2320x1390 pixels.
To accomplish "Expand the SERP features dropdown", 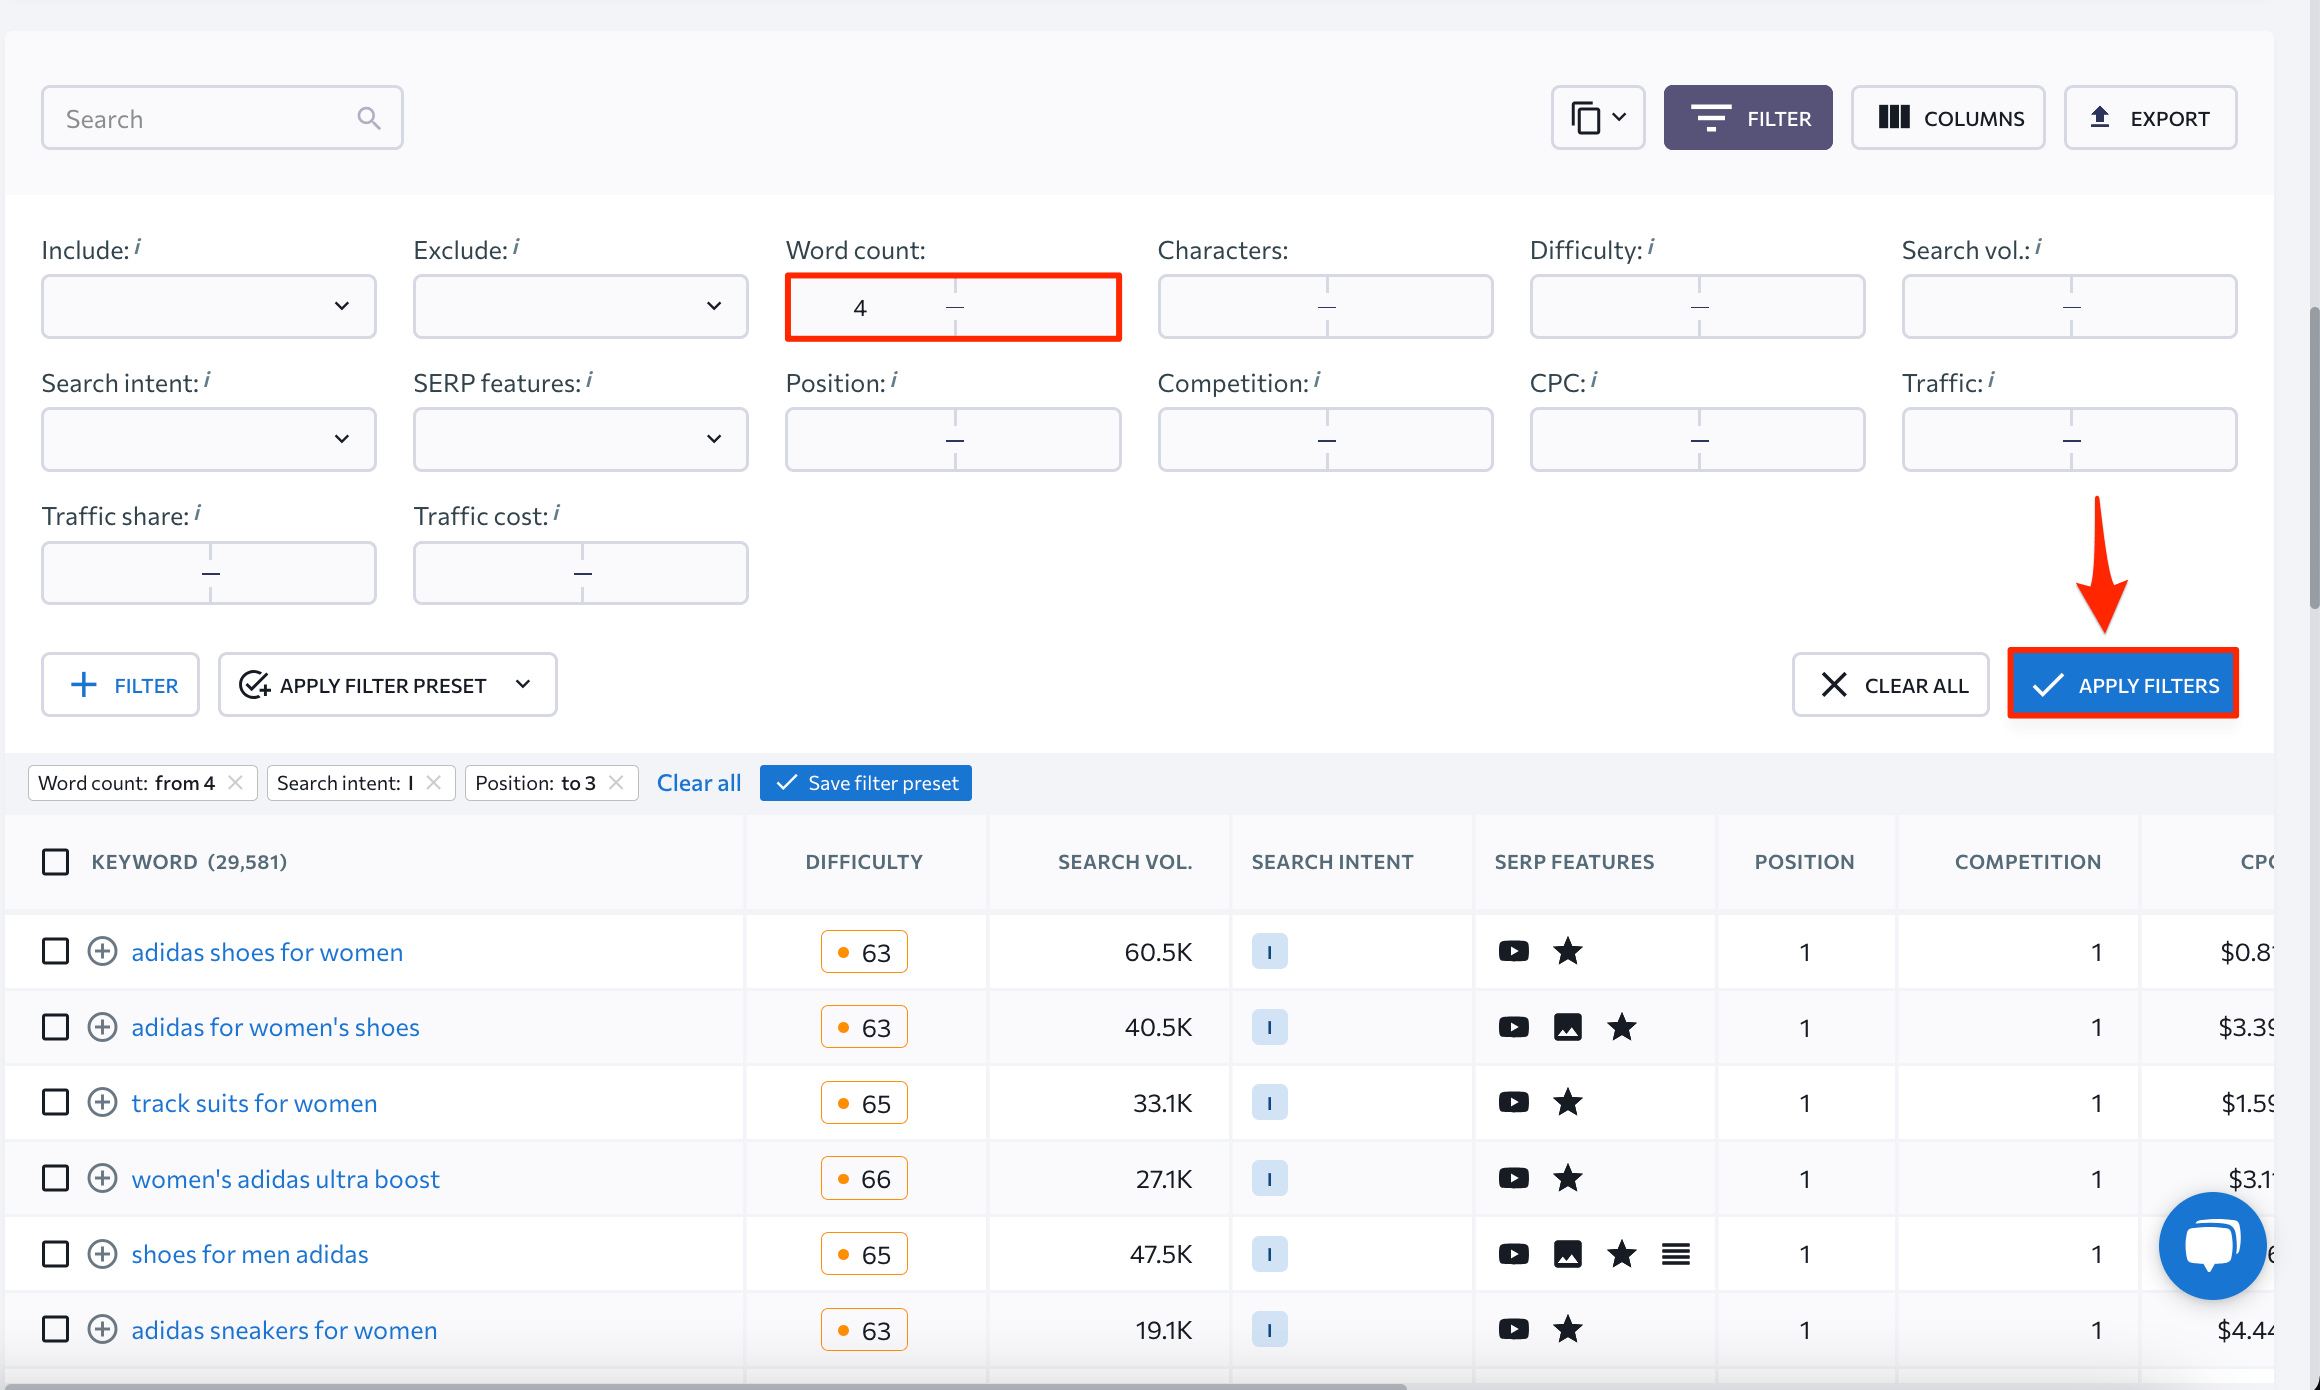I will pyautogui.click(x=581, y=439).
